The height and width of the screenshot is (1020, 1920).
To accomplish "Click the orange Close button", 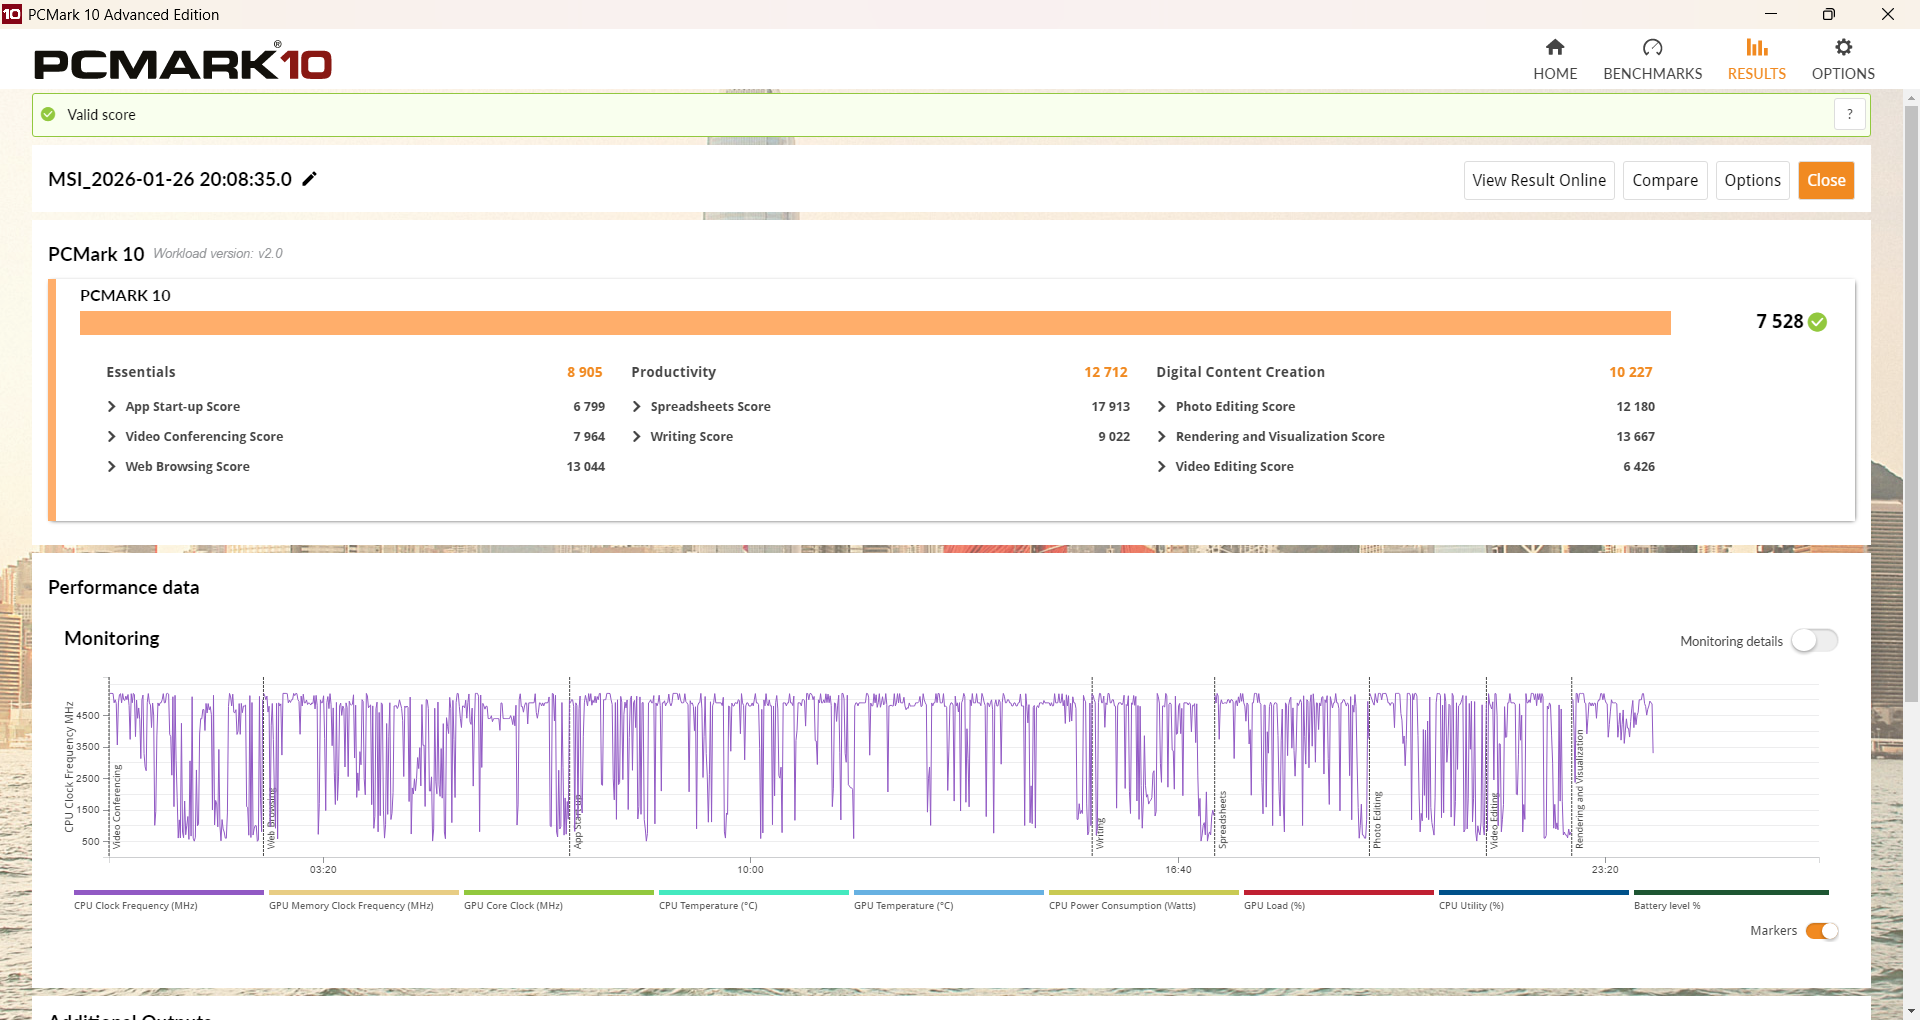I will (x=1825, y=181).
